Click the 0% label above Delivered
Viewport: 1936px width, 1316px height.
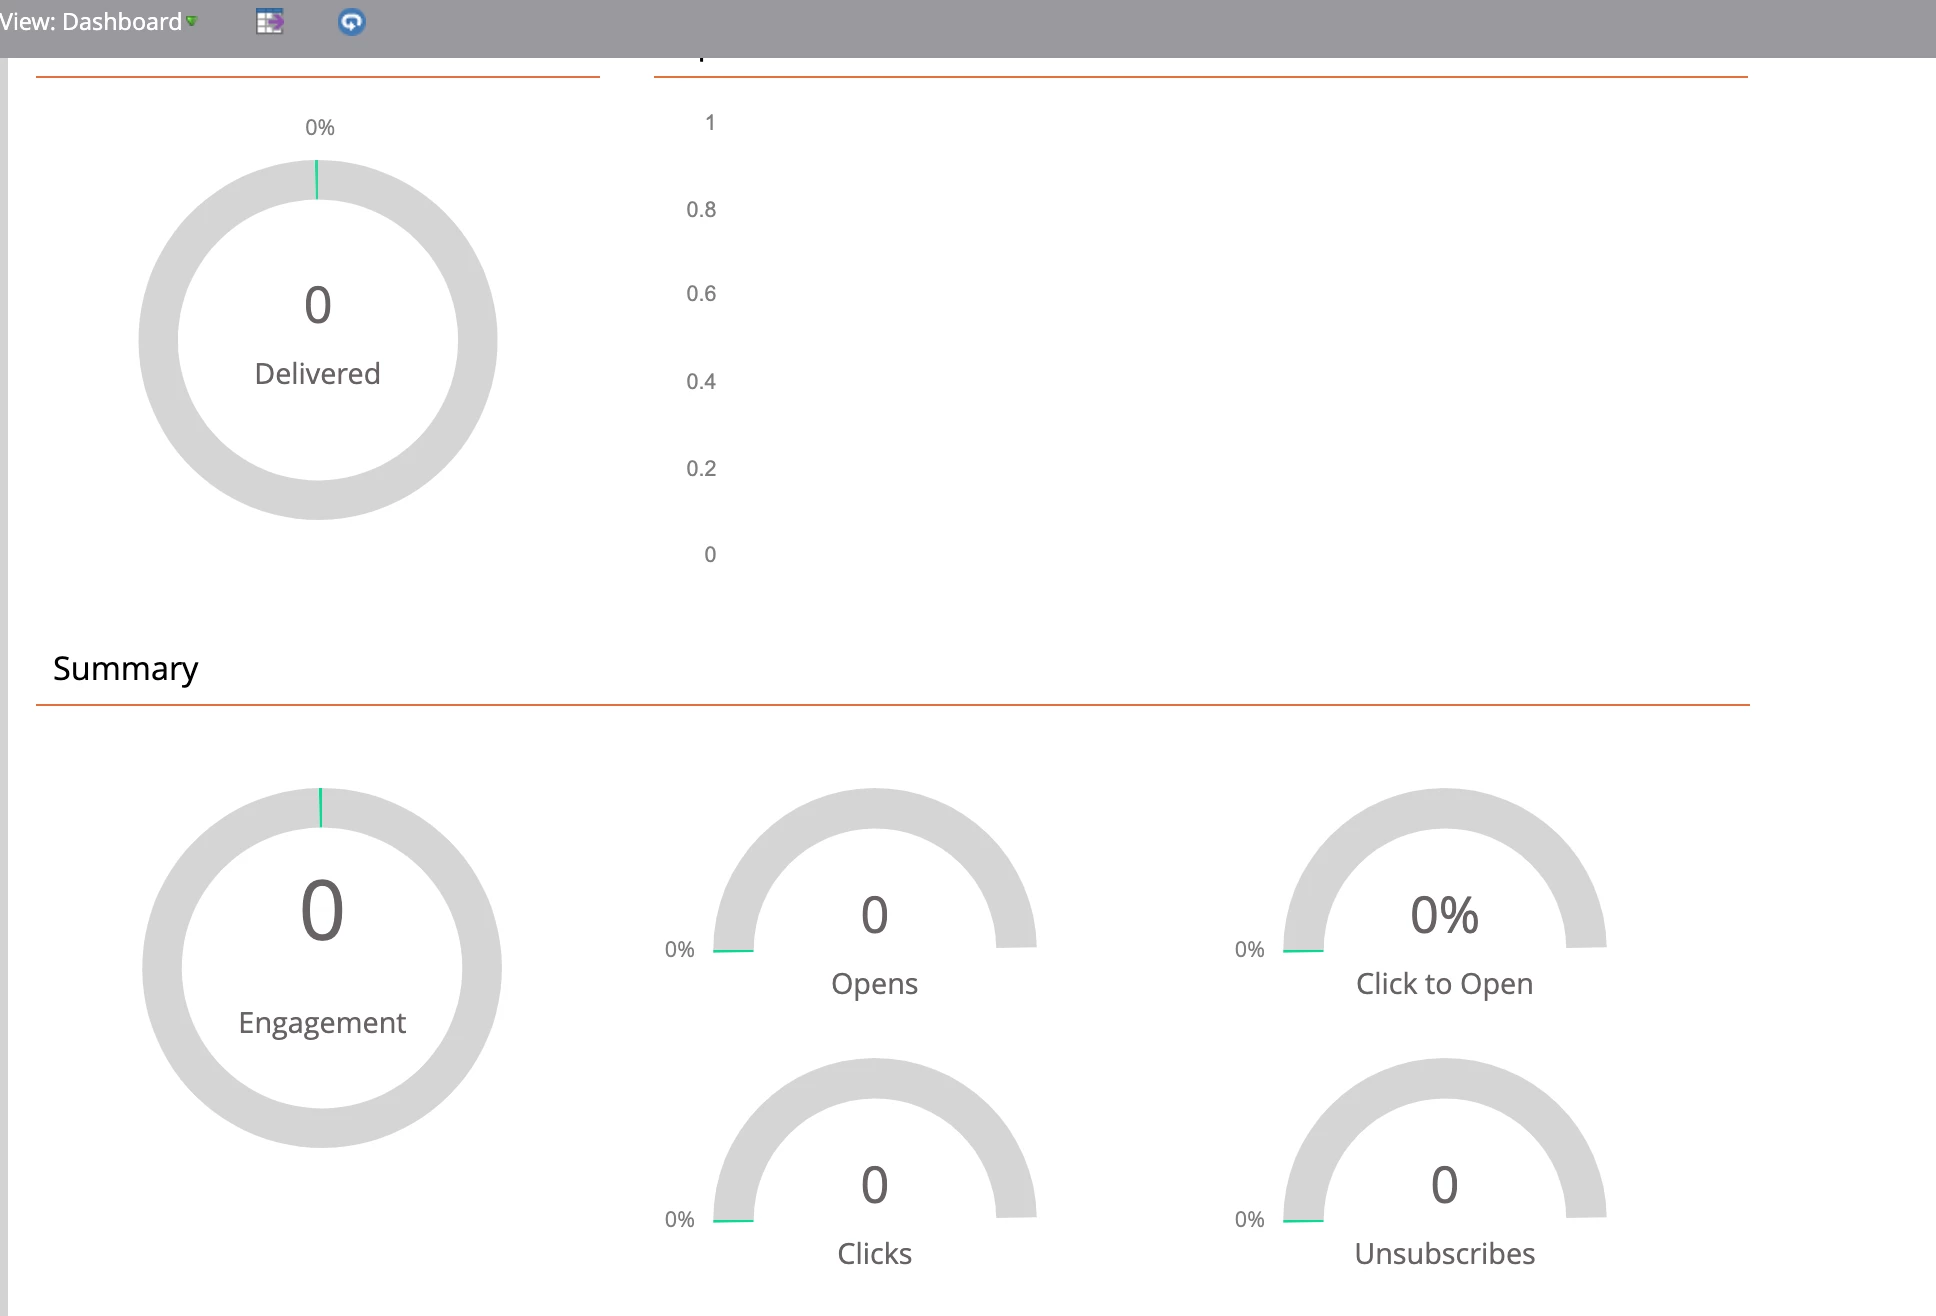[320, 127]
